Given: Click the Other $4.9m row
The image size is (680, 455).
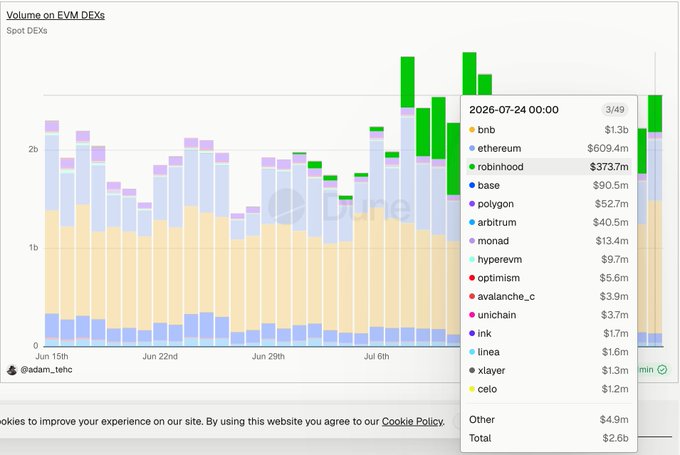Looking at the screenshot, I should [549, 419].
